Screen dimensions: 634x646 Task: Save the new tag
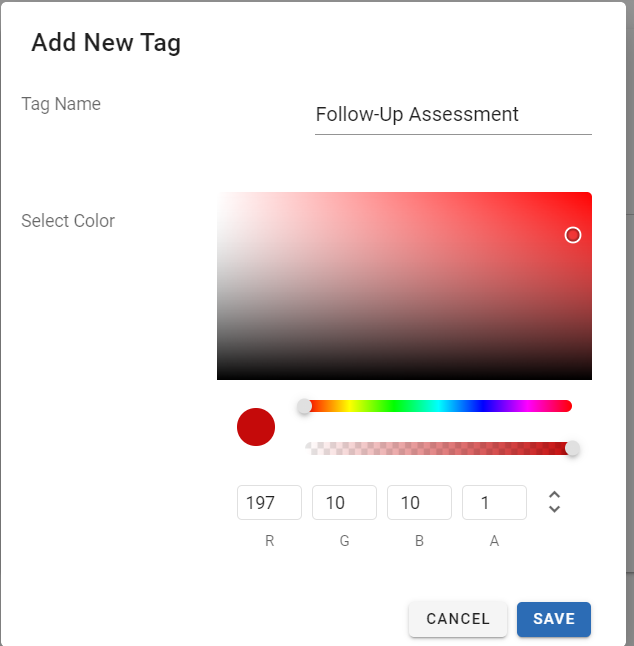[x=554, y=619]
